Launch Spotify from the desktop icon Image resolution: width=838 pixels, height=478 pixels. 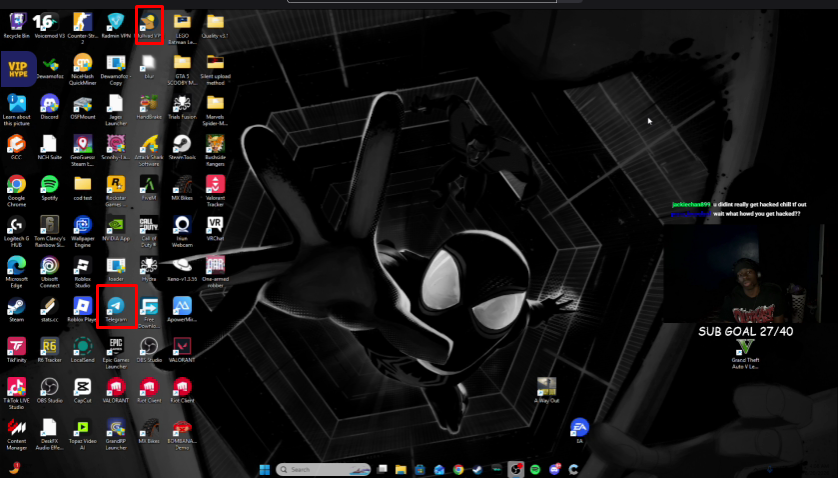pyautogui.click(x=49, y=188)
